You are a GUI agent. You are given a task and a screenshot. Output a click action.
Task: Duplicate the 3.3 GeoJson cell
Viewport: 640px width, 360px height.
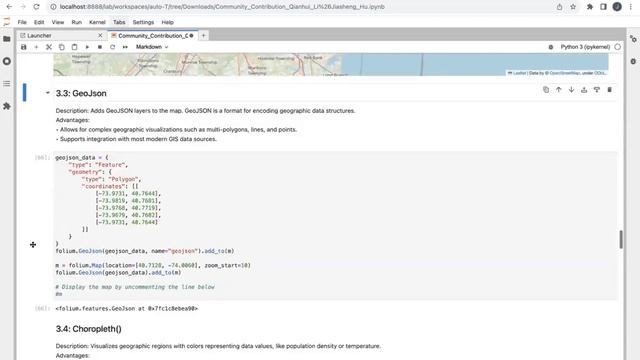tap(546, 90)
